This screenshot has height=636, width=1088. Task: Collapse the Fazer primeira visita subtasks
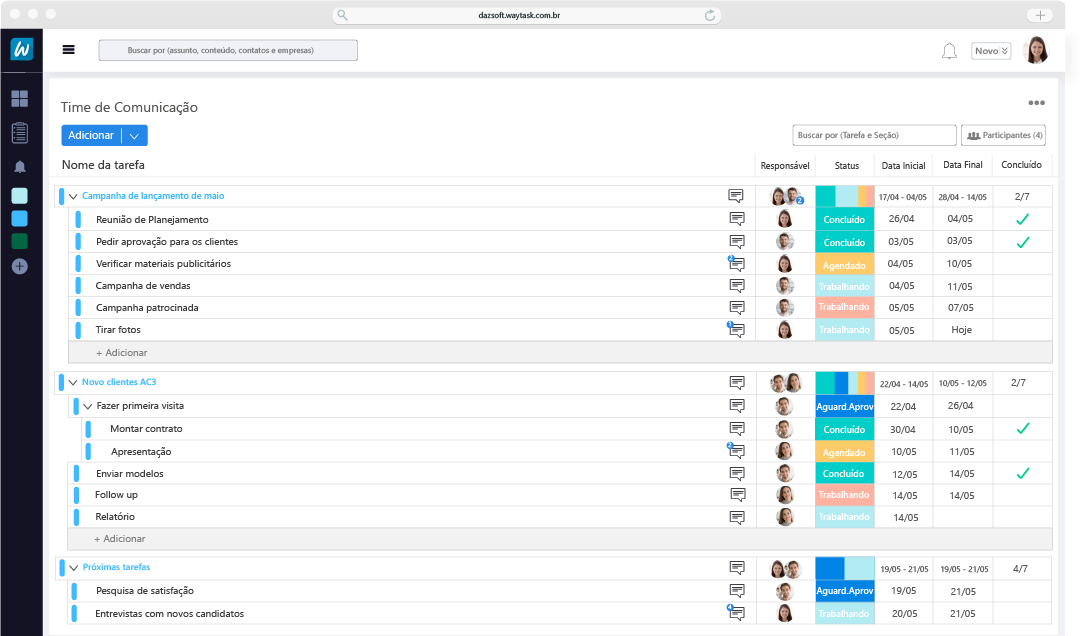(x=87, y=406)
